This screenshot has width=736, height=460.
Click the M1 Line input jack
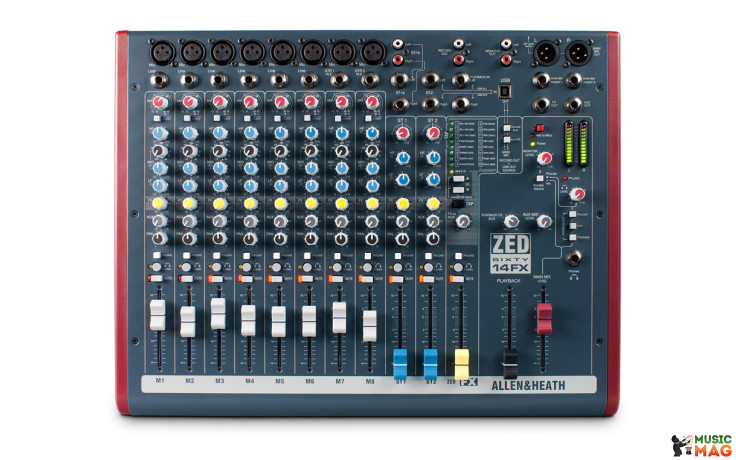tap(159, 80)
